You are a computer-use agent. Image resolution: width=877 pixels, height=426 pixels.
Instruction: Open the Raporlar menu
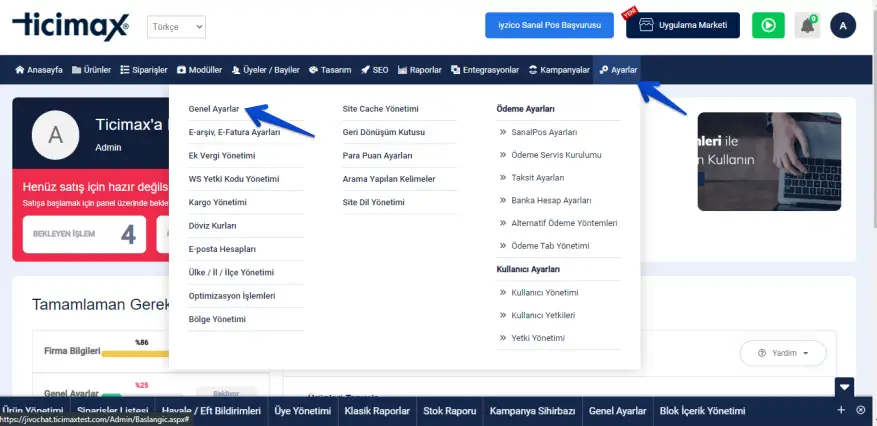click(419, 70)
